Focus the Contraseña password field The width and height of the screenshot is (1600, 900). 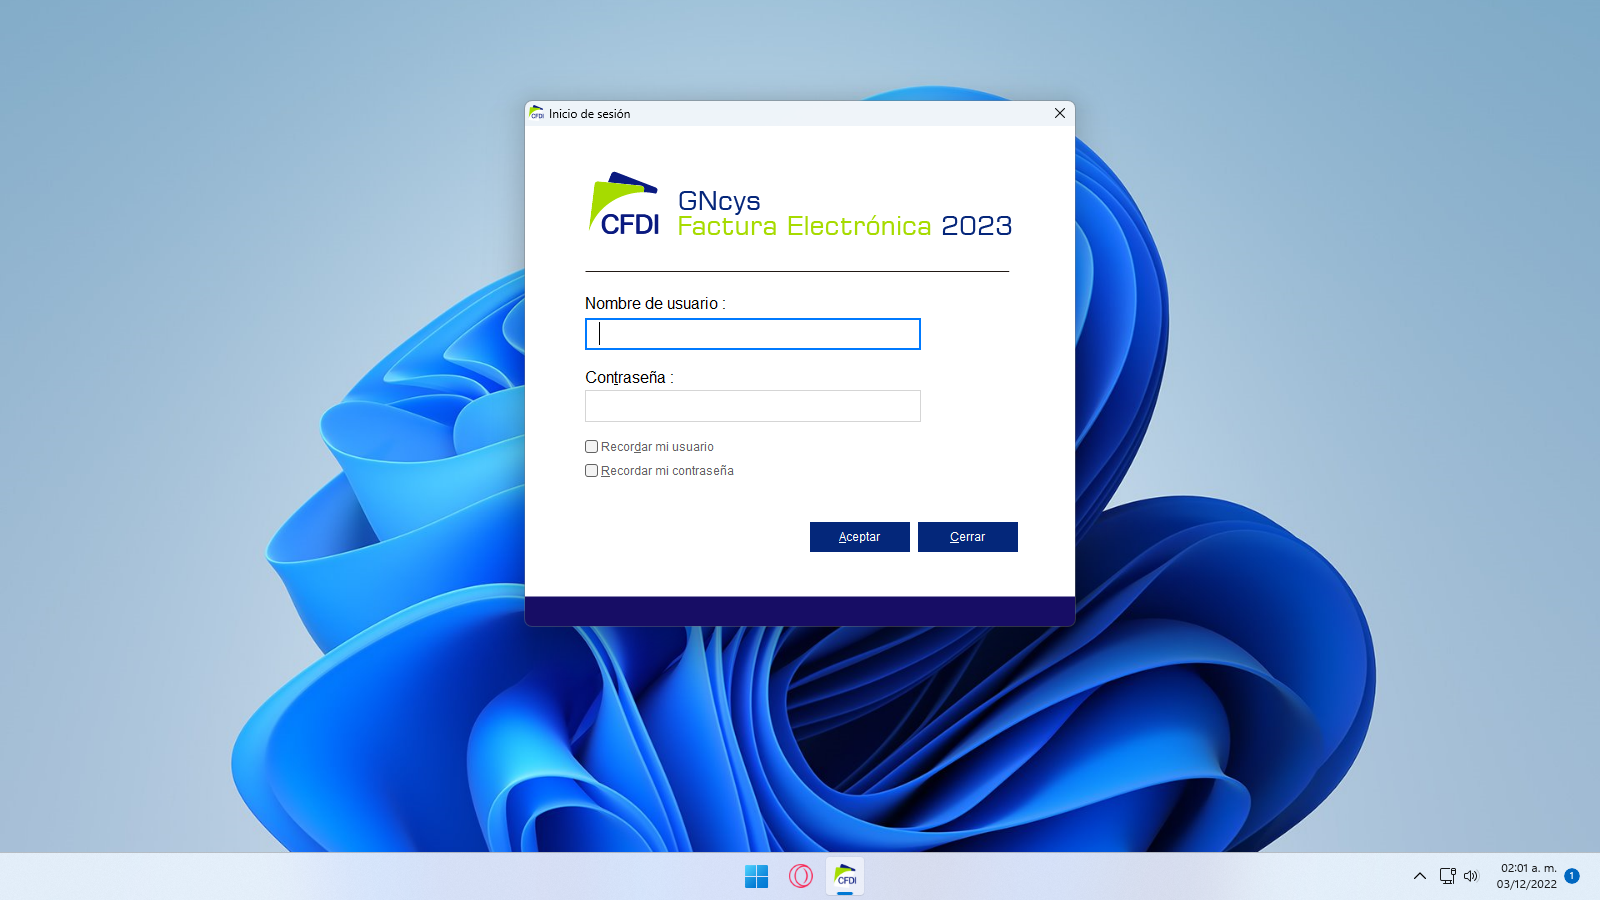pyautogui.click(x=752, y=406)
